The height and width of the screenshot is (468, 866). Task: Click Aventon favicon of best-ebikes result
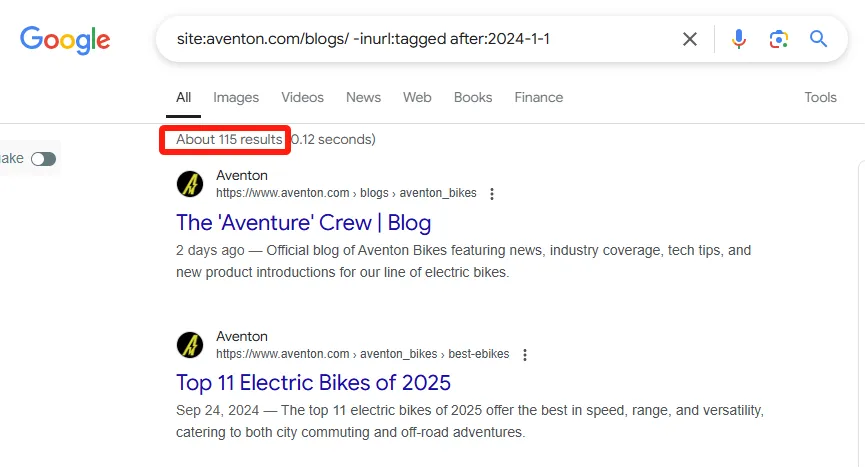(x=190, y=345)
